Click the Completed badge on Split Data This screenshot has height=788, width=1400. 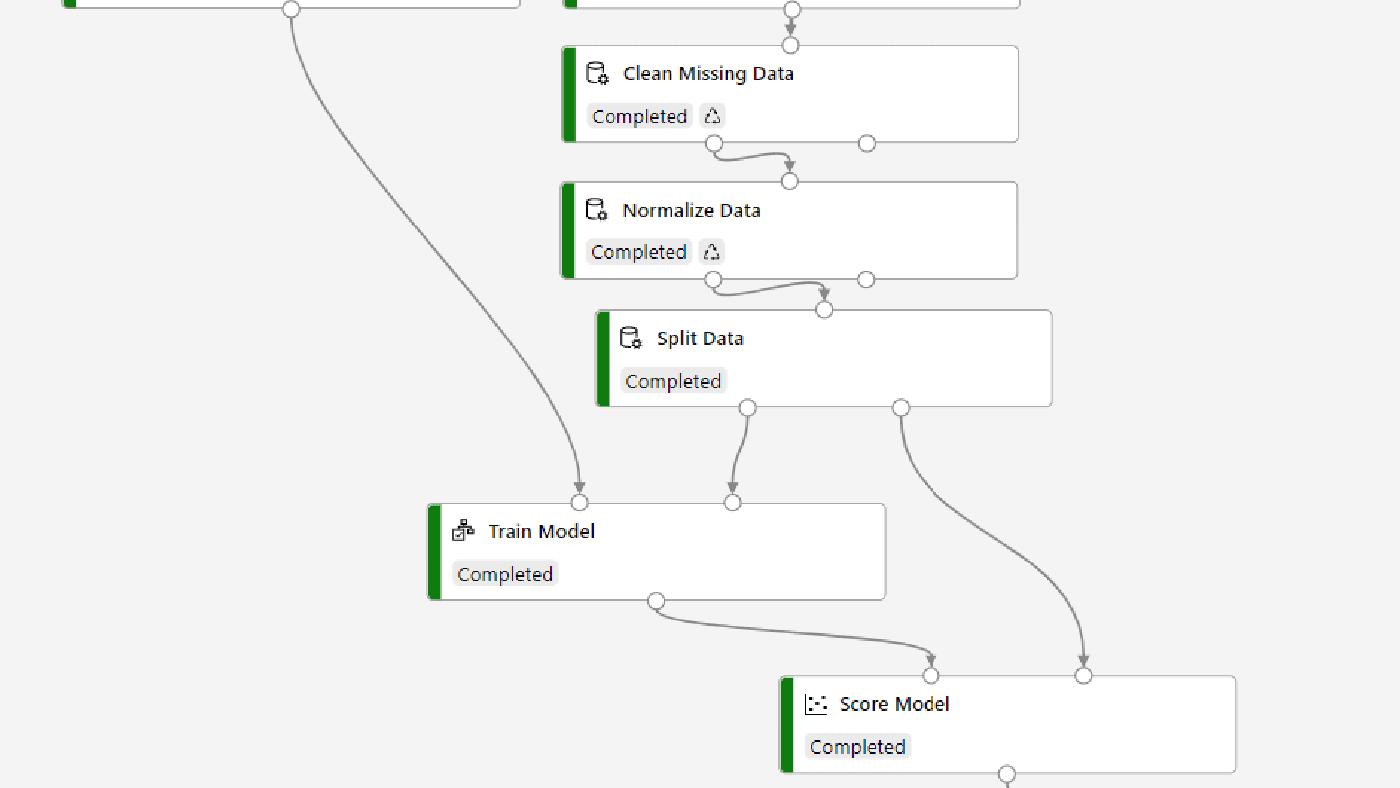click(x=673, y=381)
